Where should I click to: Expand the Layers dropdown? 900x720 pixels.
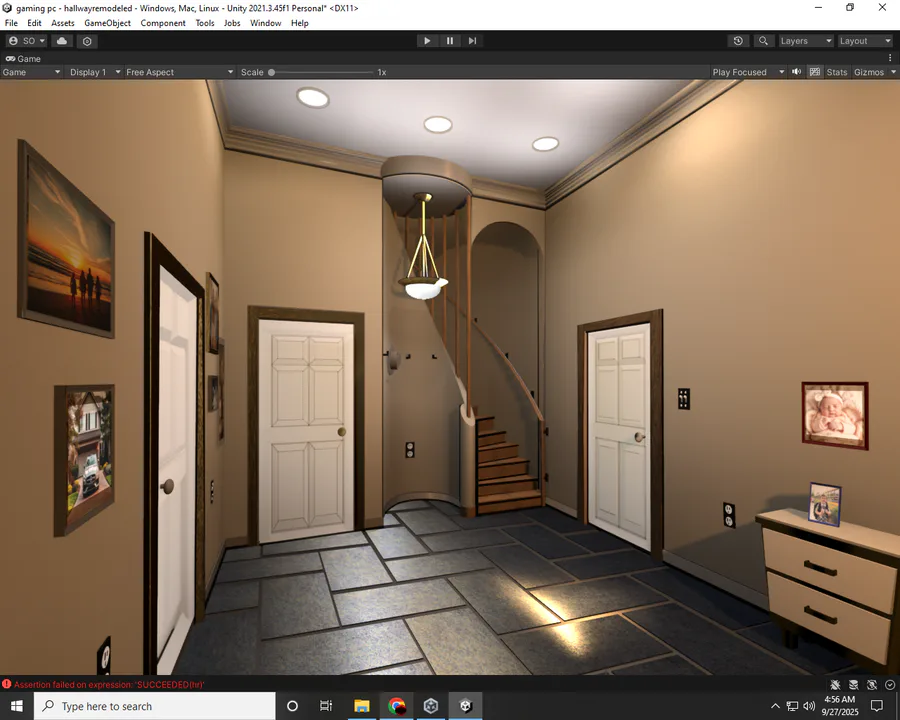click(x=806, y=41)
